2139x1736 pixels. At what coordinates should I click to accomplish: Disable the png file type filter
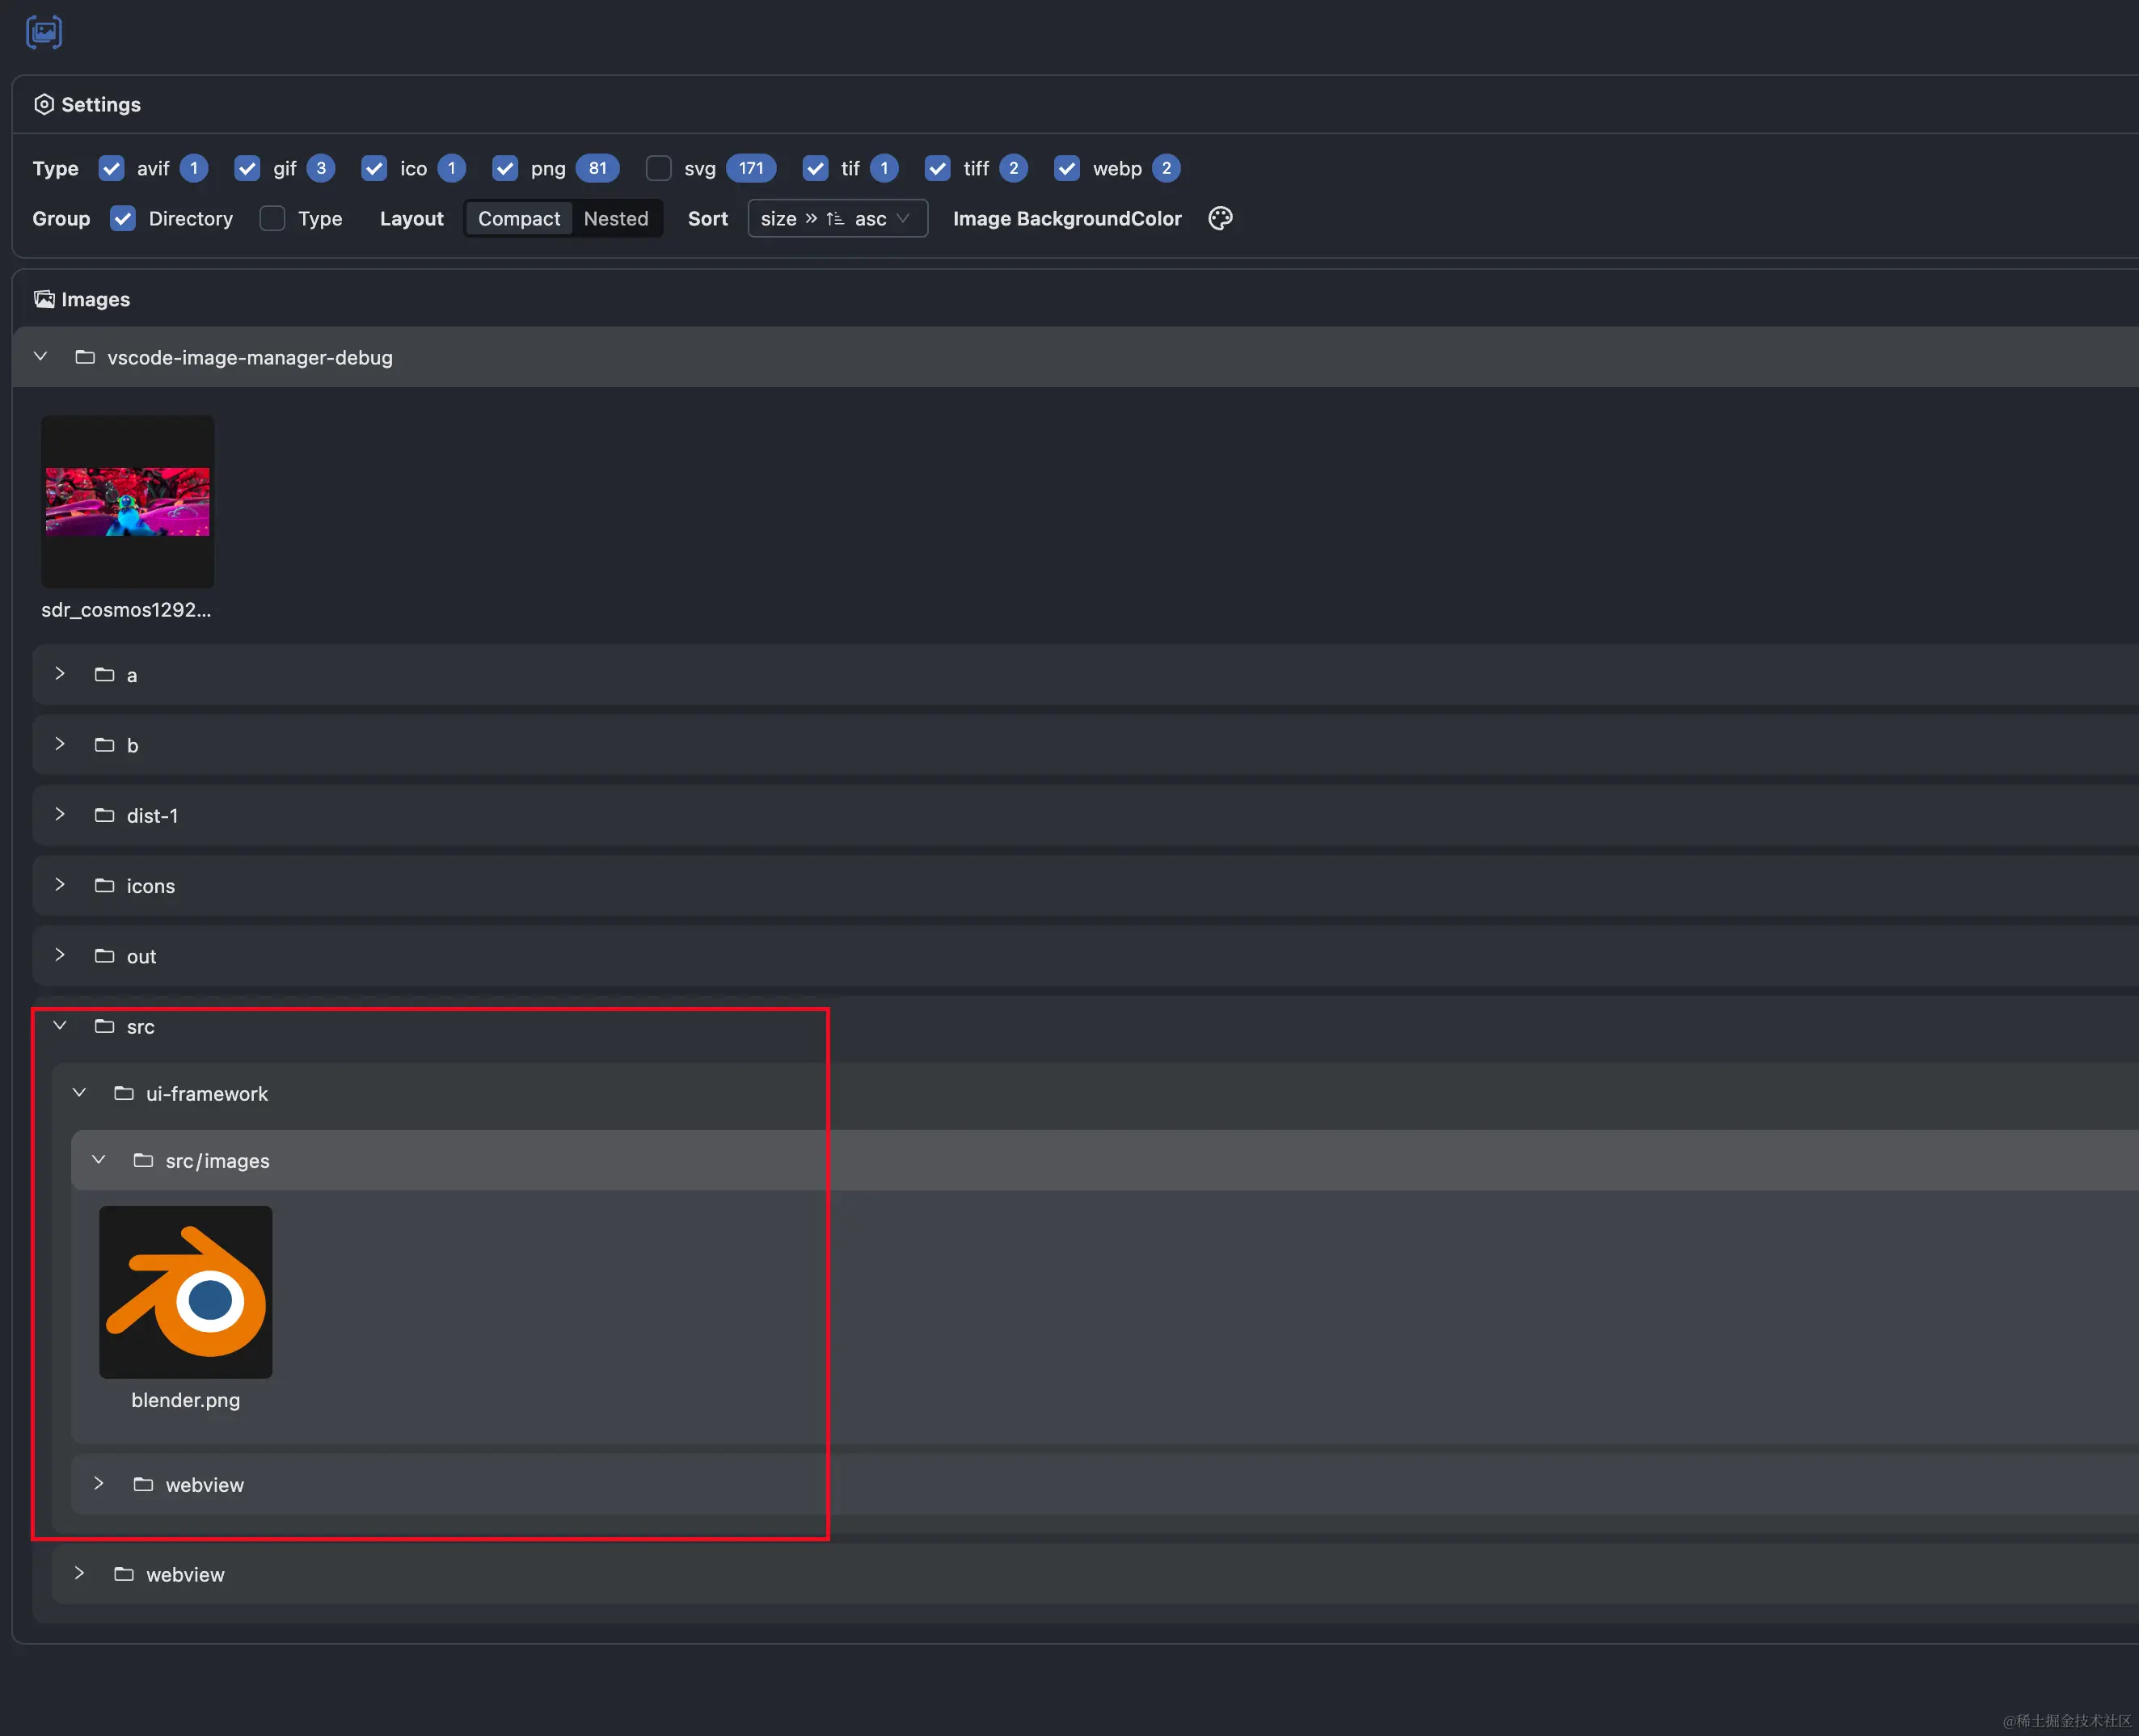504,168
